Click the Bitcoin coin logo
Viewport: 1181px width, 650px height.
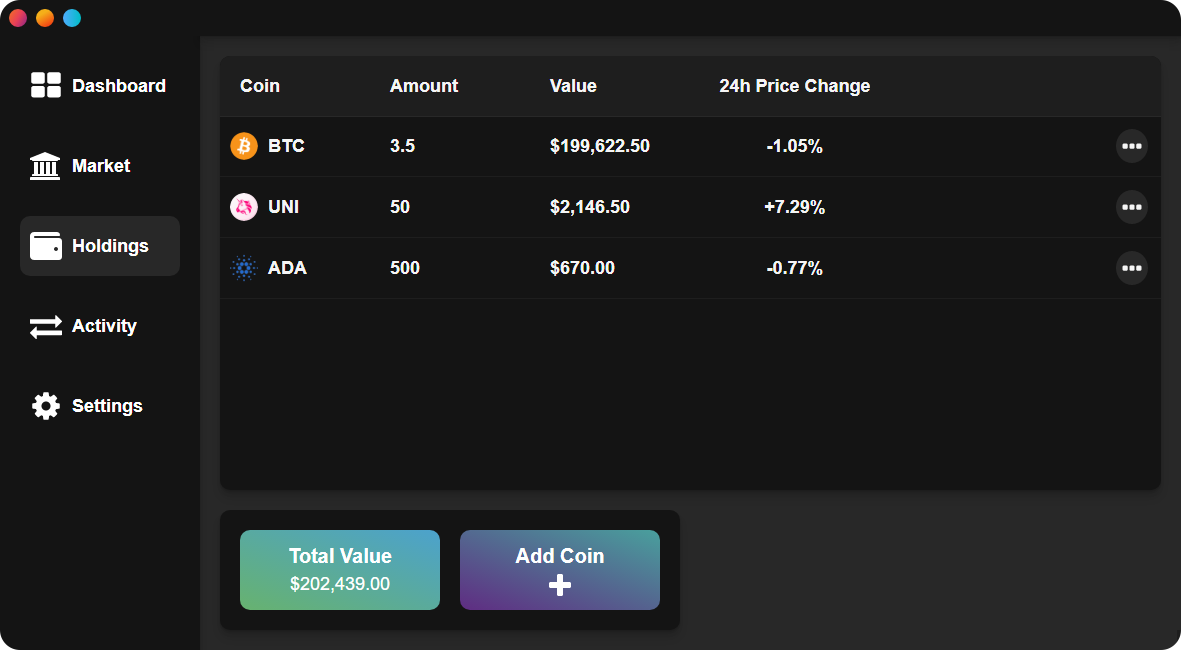244,146
